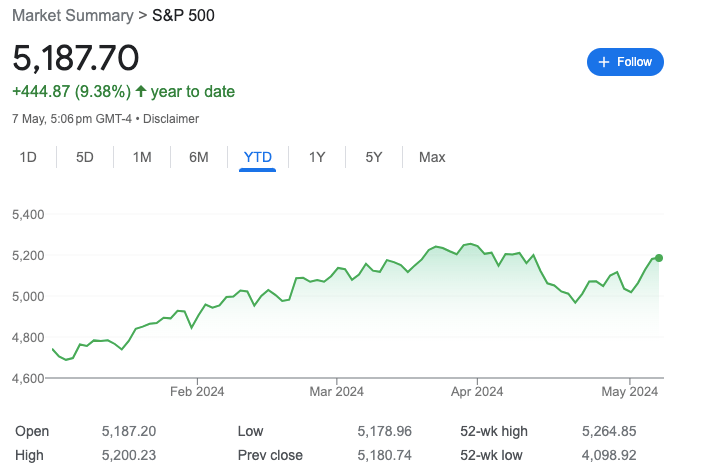Click the Mar 2024 axis label
This screenshot has height=471, width=701.
(336, 392)
